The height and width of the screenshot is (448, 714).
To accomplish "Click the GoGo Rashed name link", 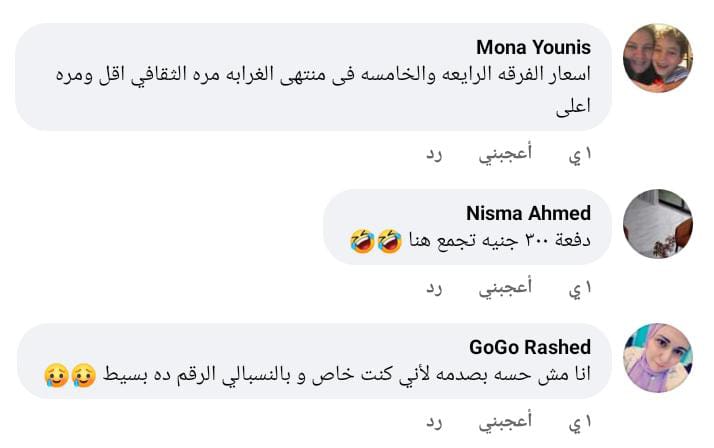I will [x=530, y=347].
